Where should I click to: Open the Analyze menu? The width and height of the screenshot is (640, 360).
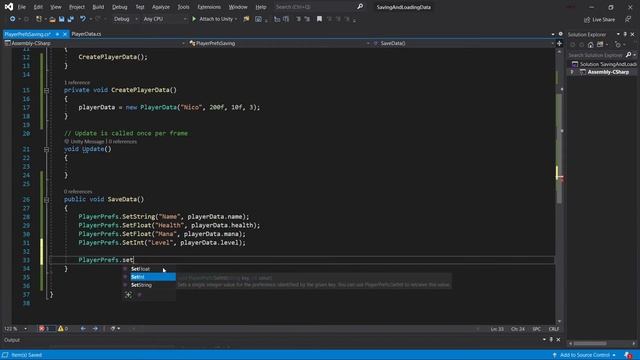(161, 7)
